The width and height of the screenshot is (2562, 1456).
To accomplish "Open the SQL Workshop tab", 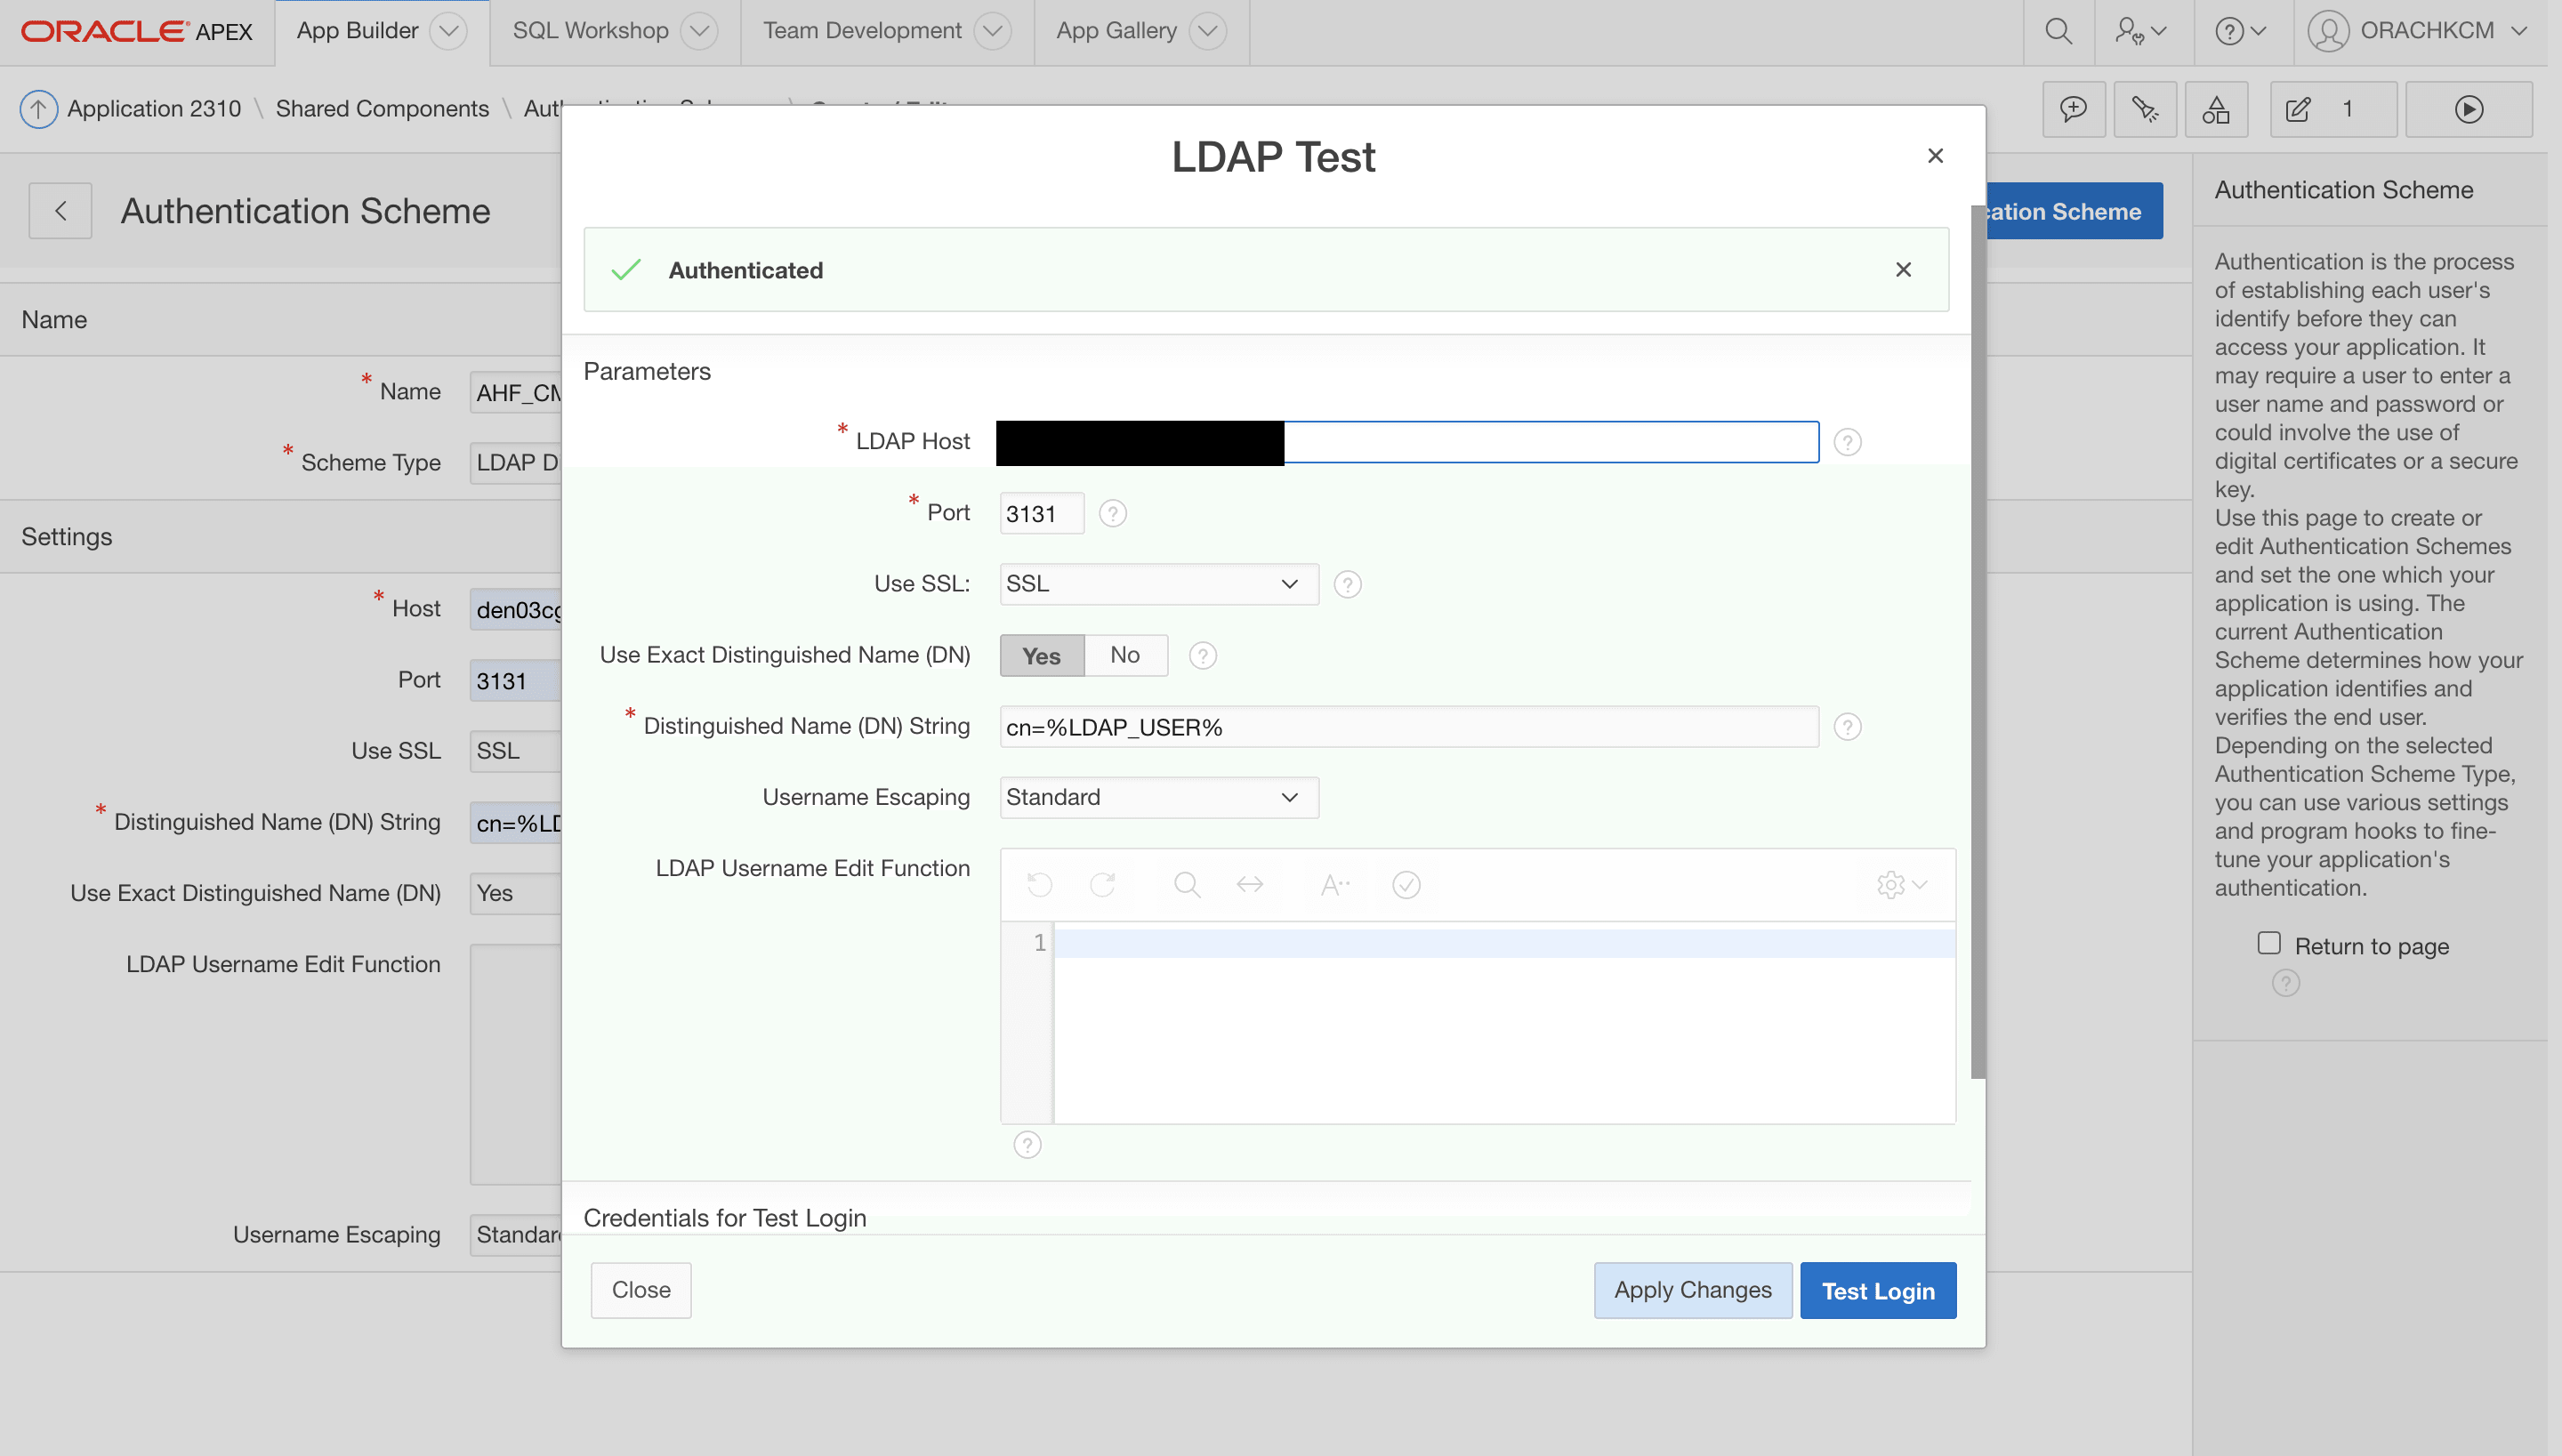I will click(x=590, y=31).
